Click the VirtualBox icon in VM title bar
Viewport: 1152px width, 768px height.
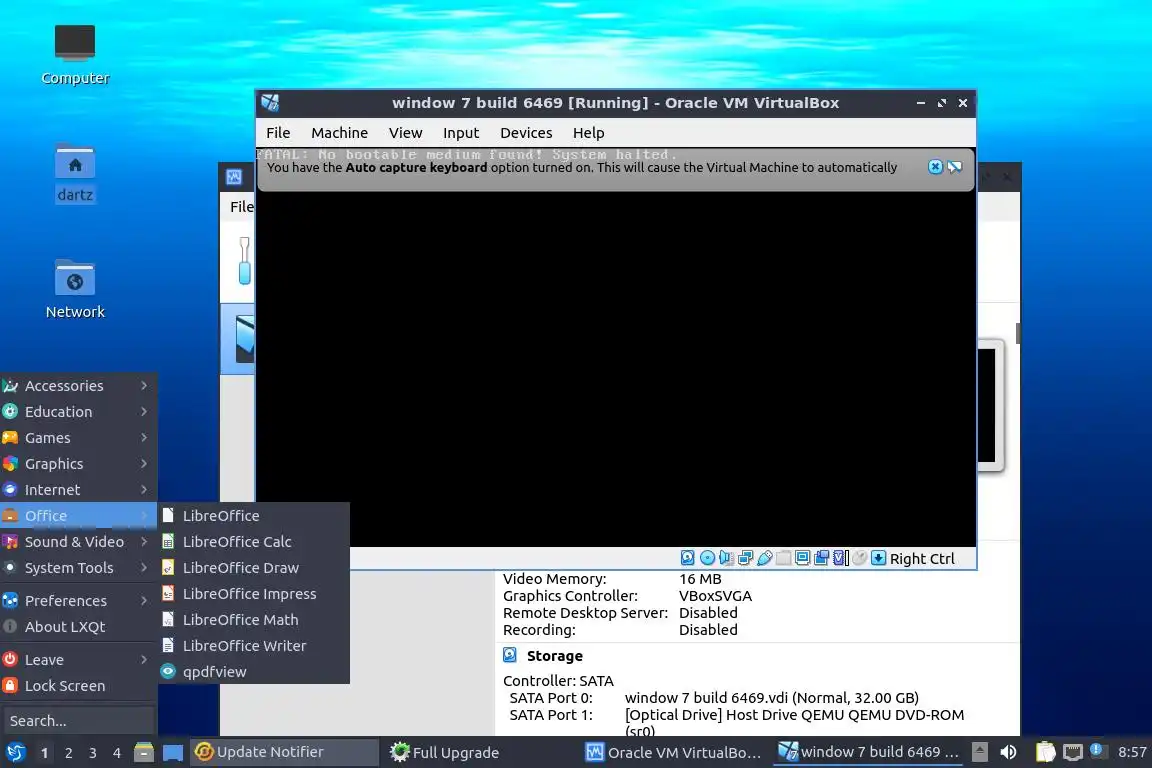pyautogui.click(x=270, y=103)
